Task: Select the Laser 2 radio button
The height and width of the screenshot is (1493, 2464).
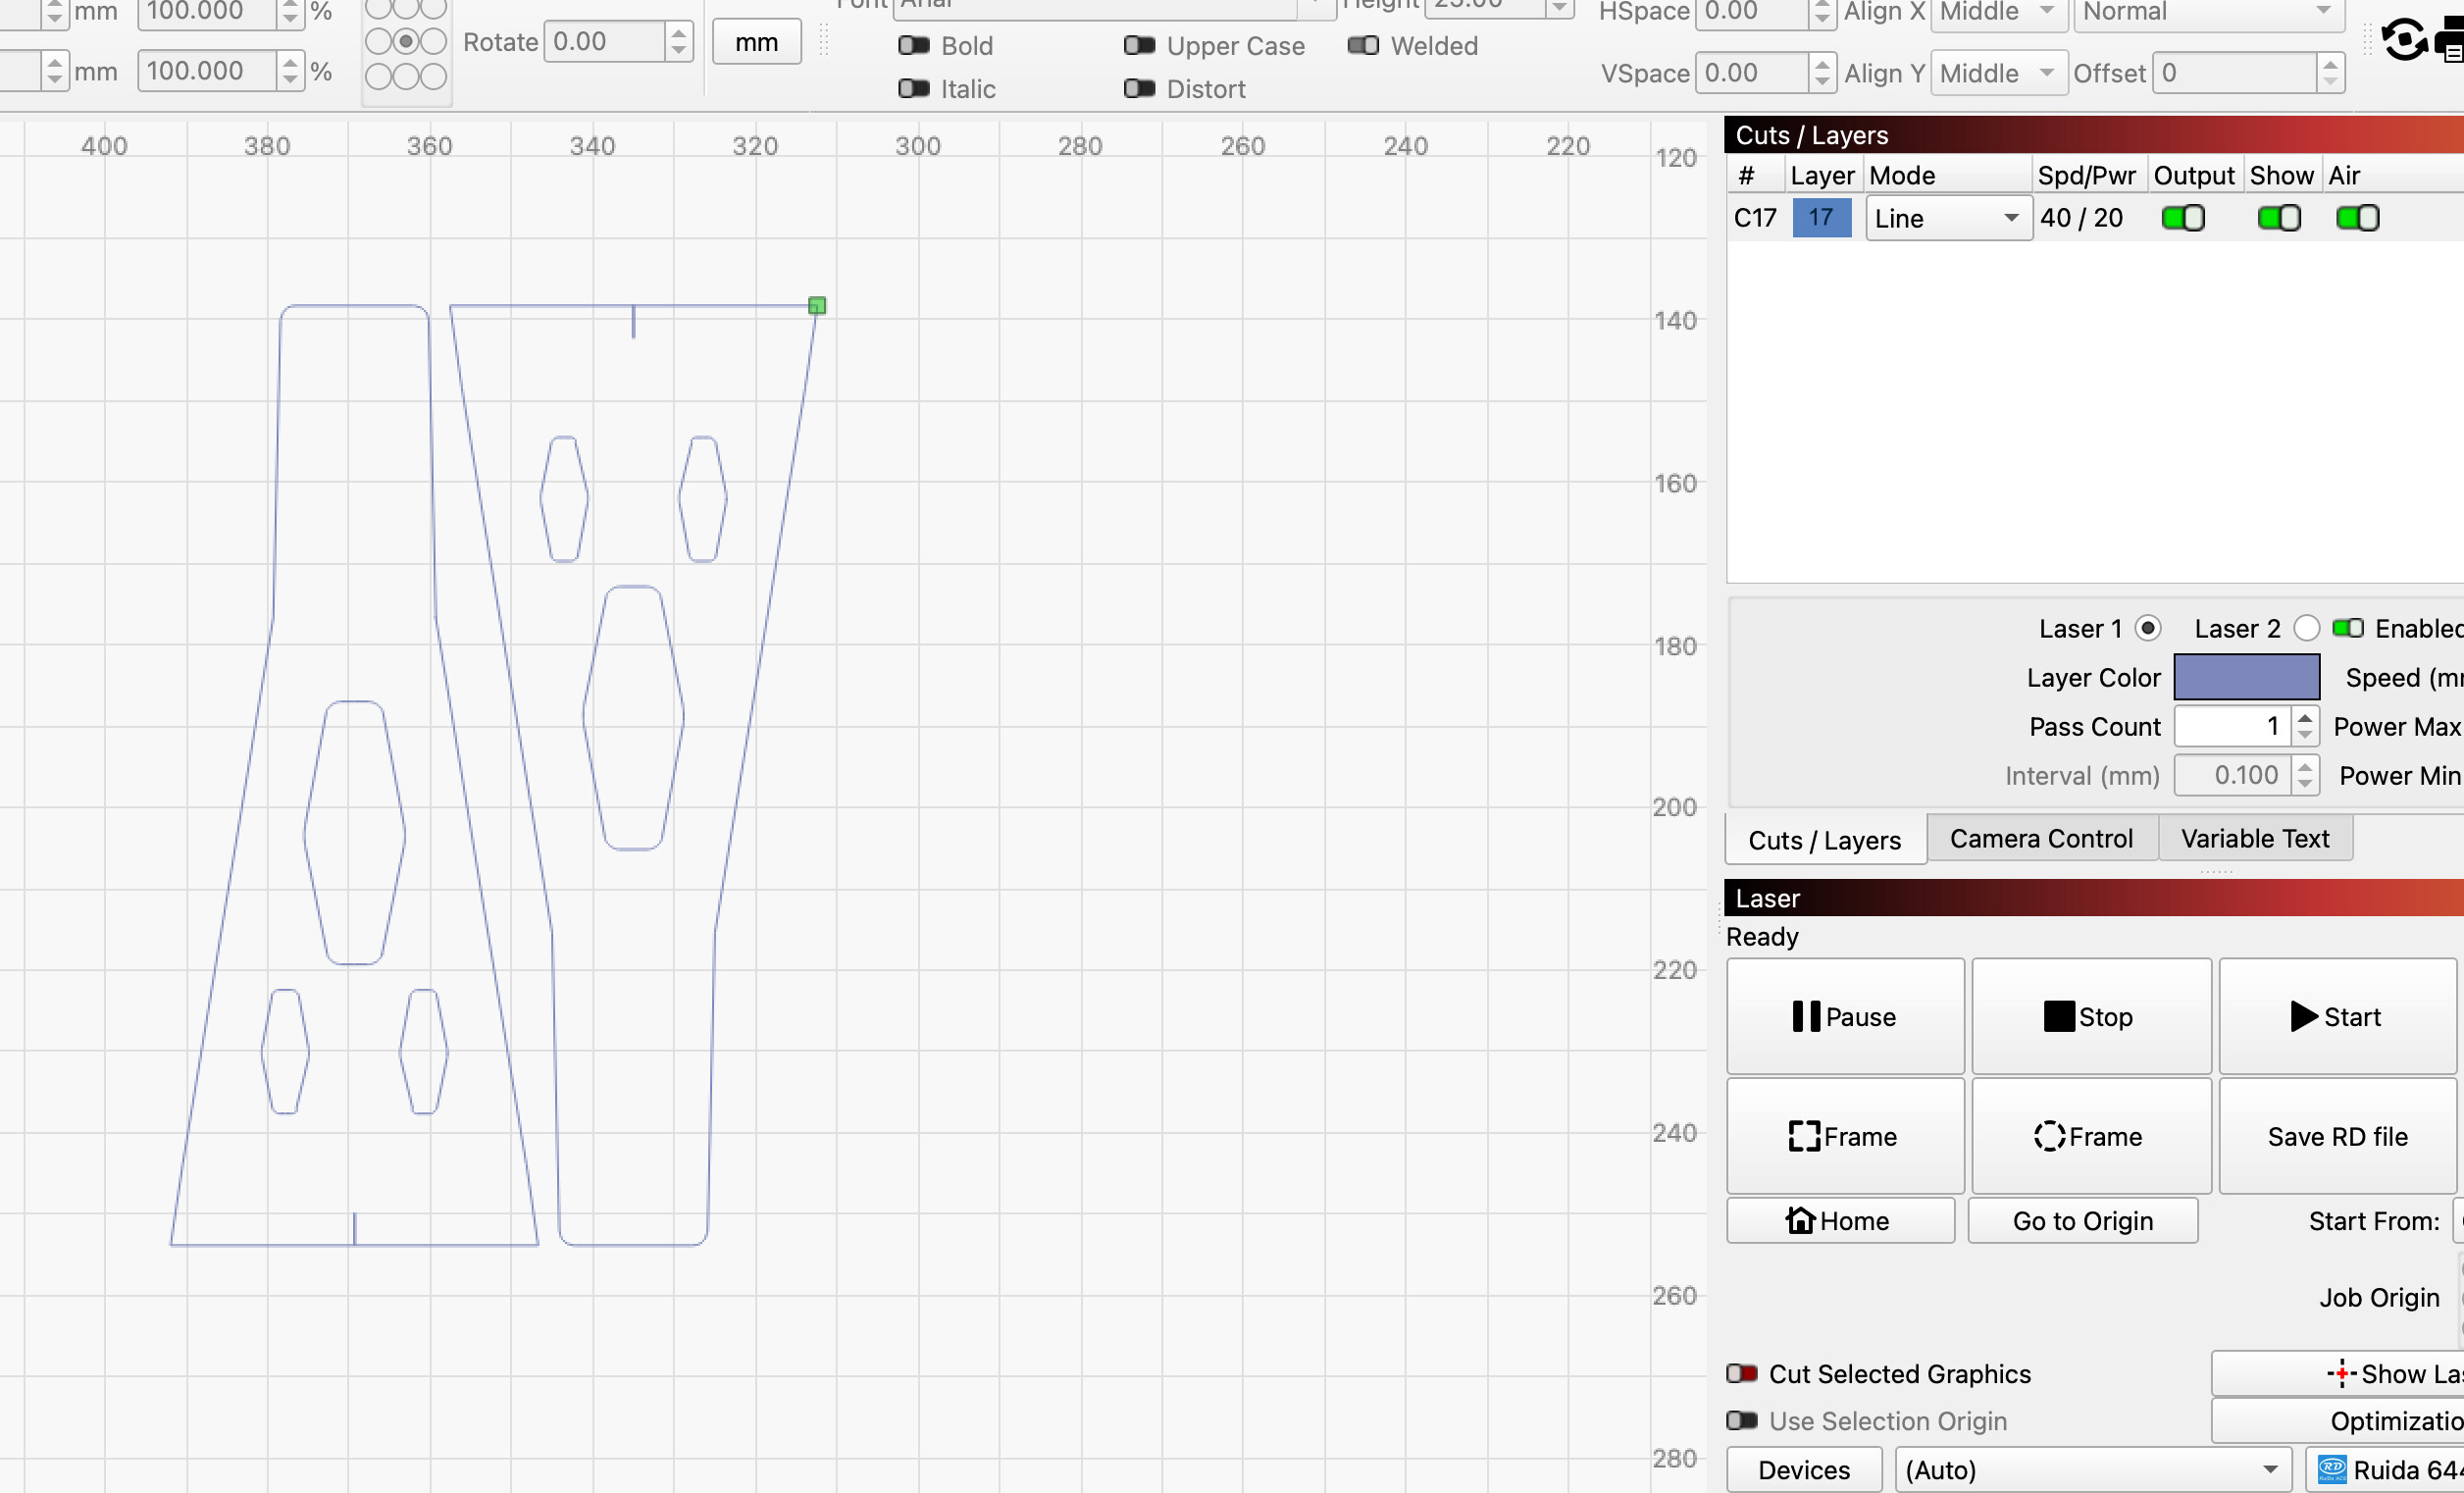Action: 2306,628
